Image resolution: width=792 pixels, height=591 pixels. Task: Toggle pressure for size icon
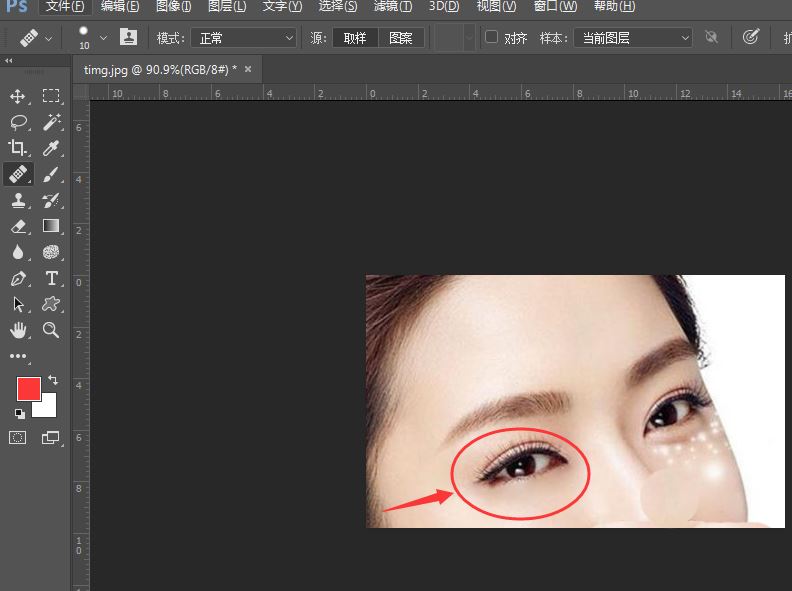(751, 37)
